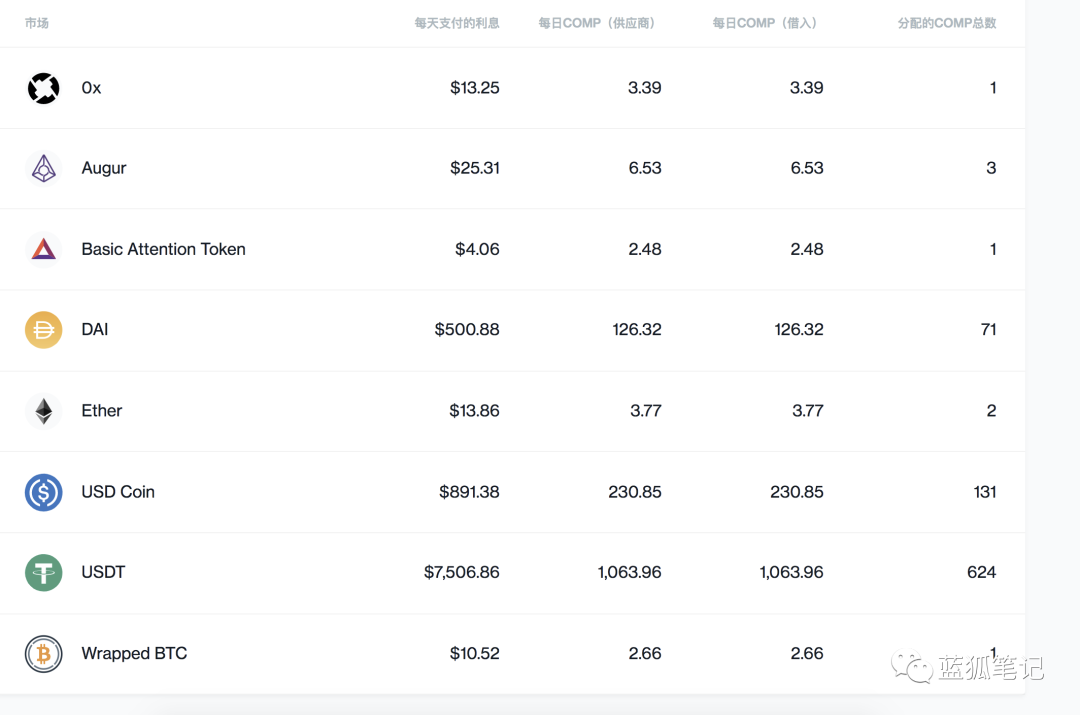Click the green USDT icon
This screenshot has height=715, width=1080.
click(x=43, y=572)
